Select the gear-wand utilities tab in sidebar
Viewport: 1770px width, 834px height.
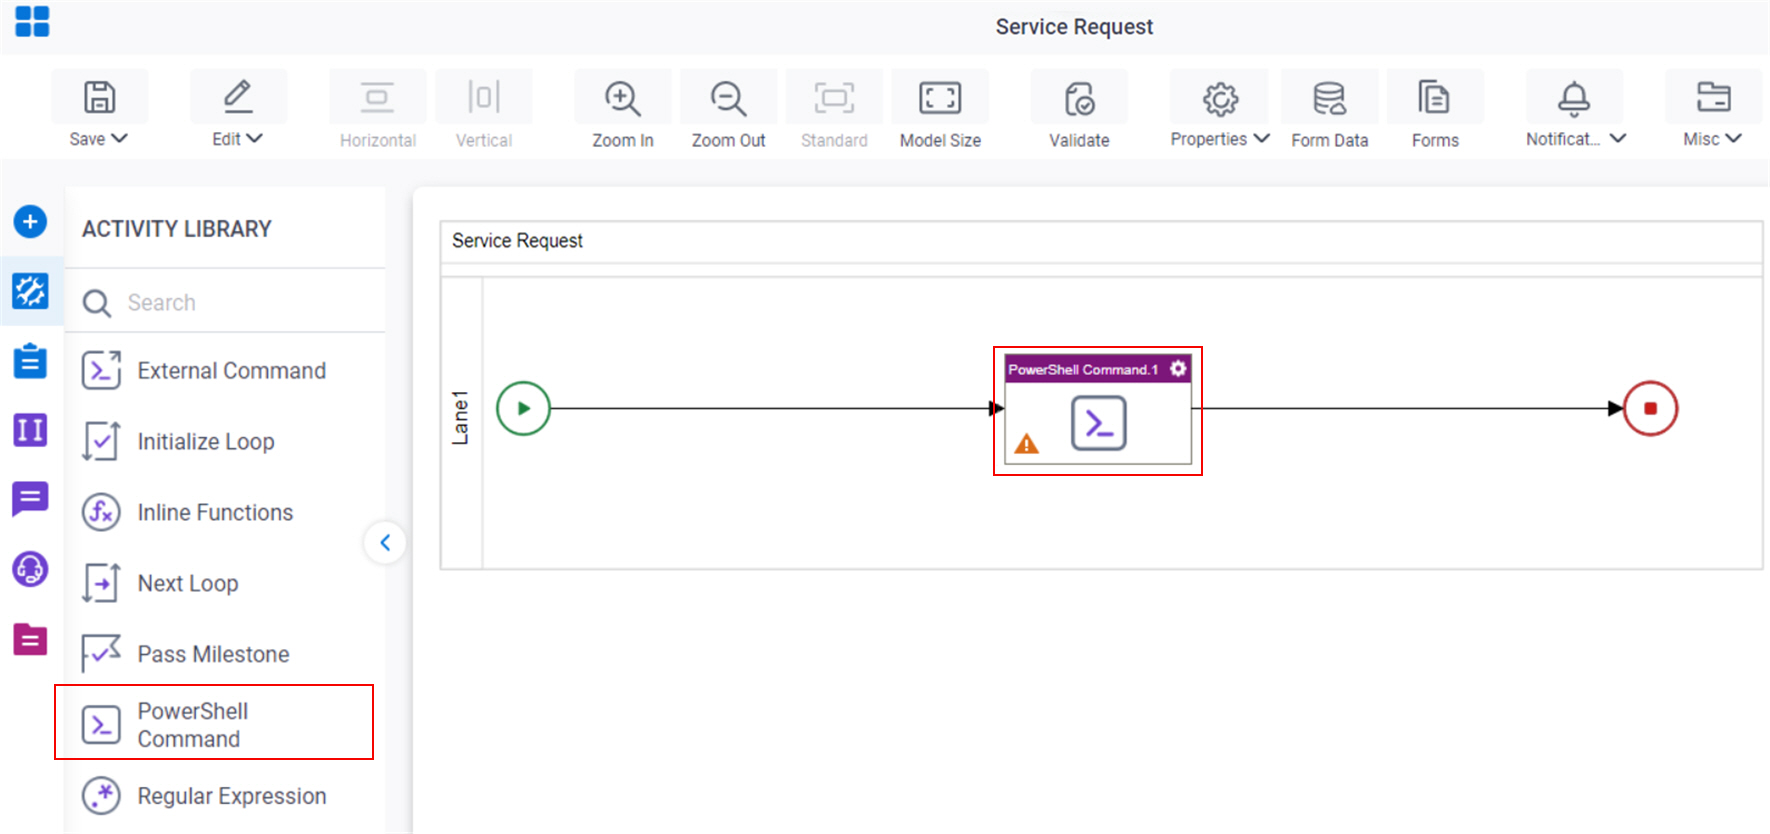click(x=30, y=291)
